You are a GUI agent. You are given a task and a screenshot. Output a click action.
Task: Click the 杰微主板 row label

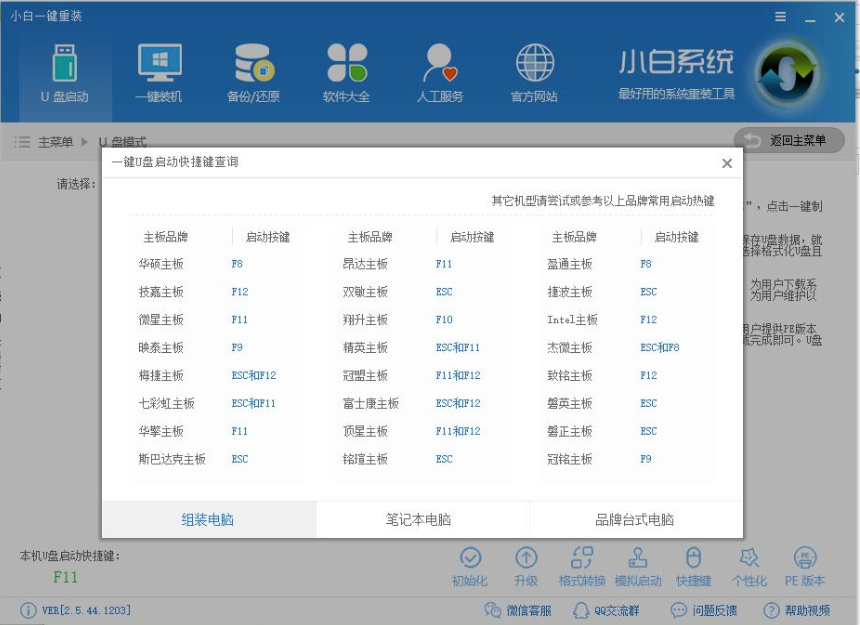pos(570,348)
